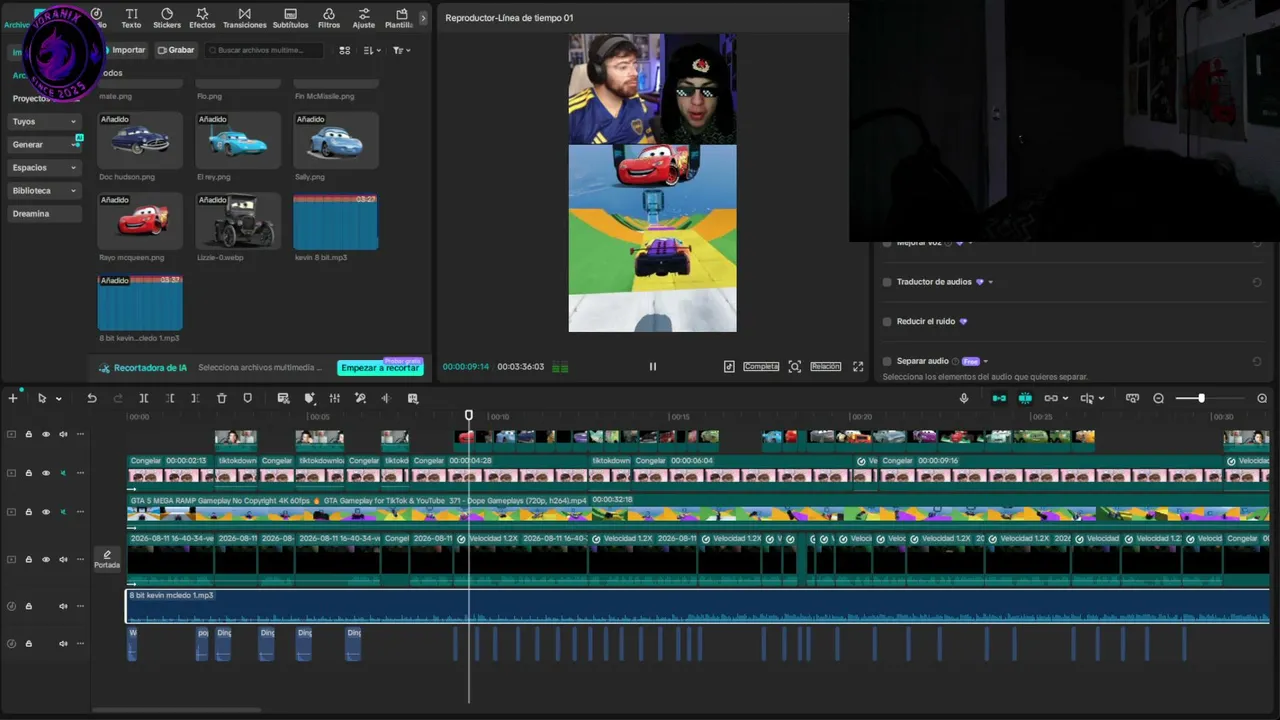
Task: Mute the 8 bit kevin mcledo audio track
Action: click(63, 606)
